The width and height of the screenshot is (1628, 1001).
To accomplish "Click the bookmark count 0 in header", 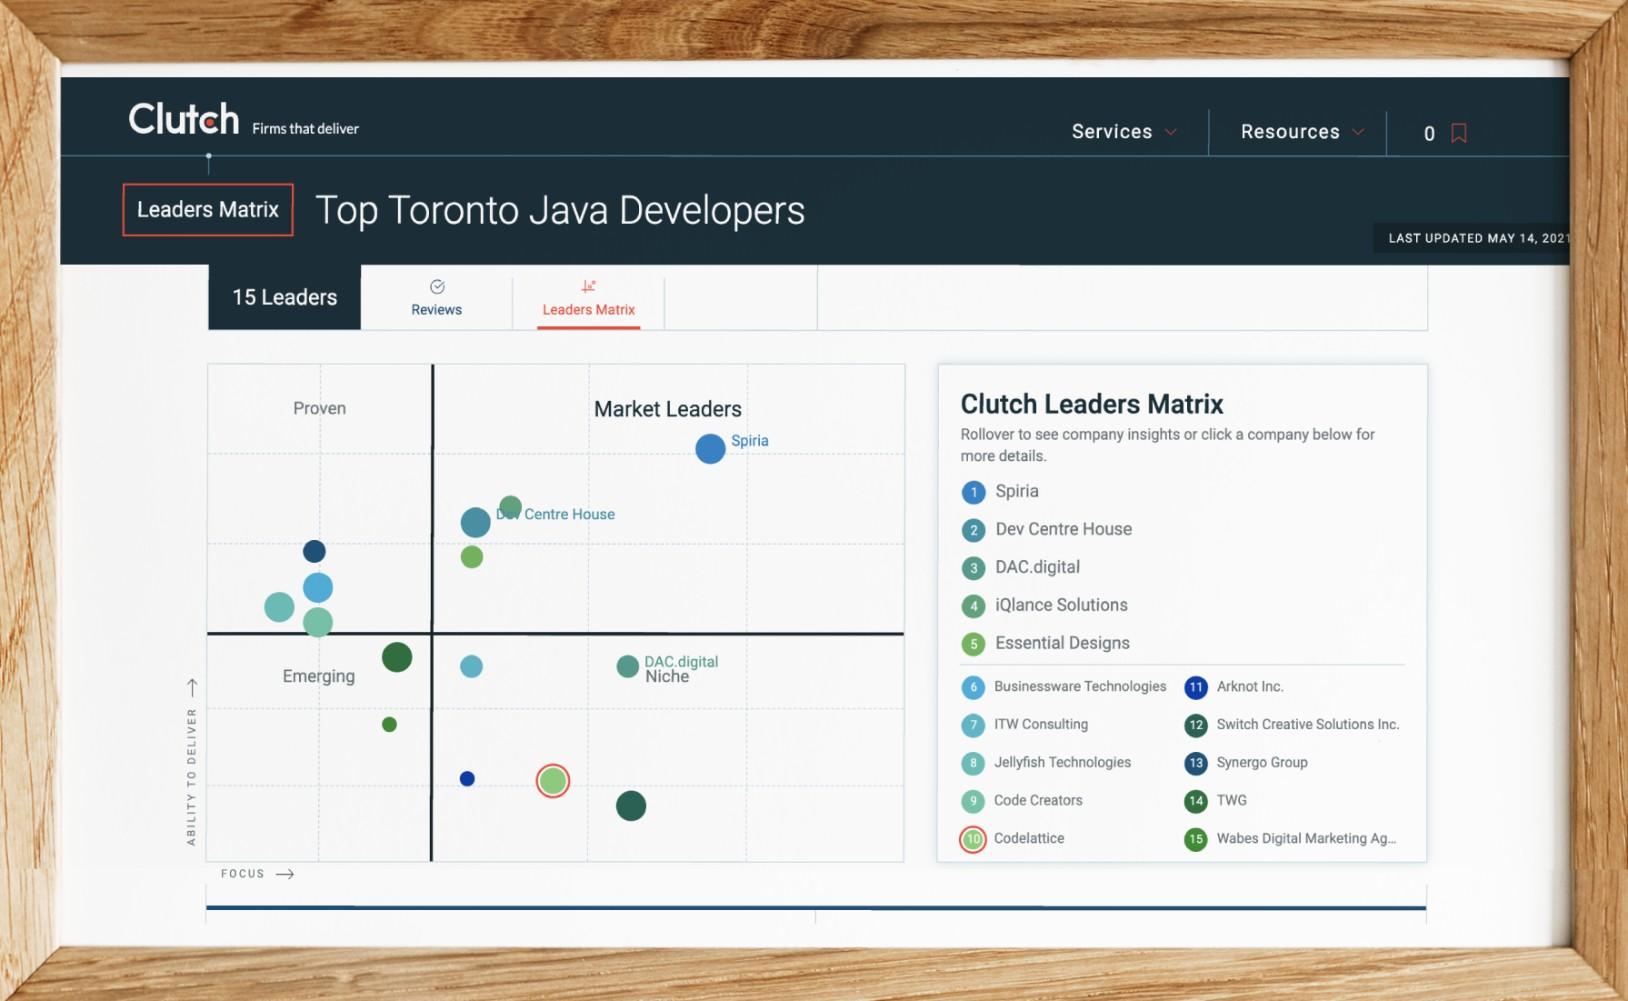I will pos(1430,134).
